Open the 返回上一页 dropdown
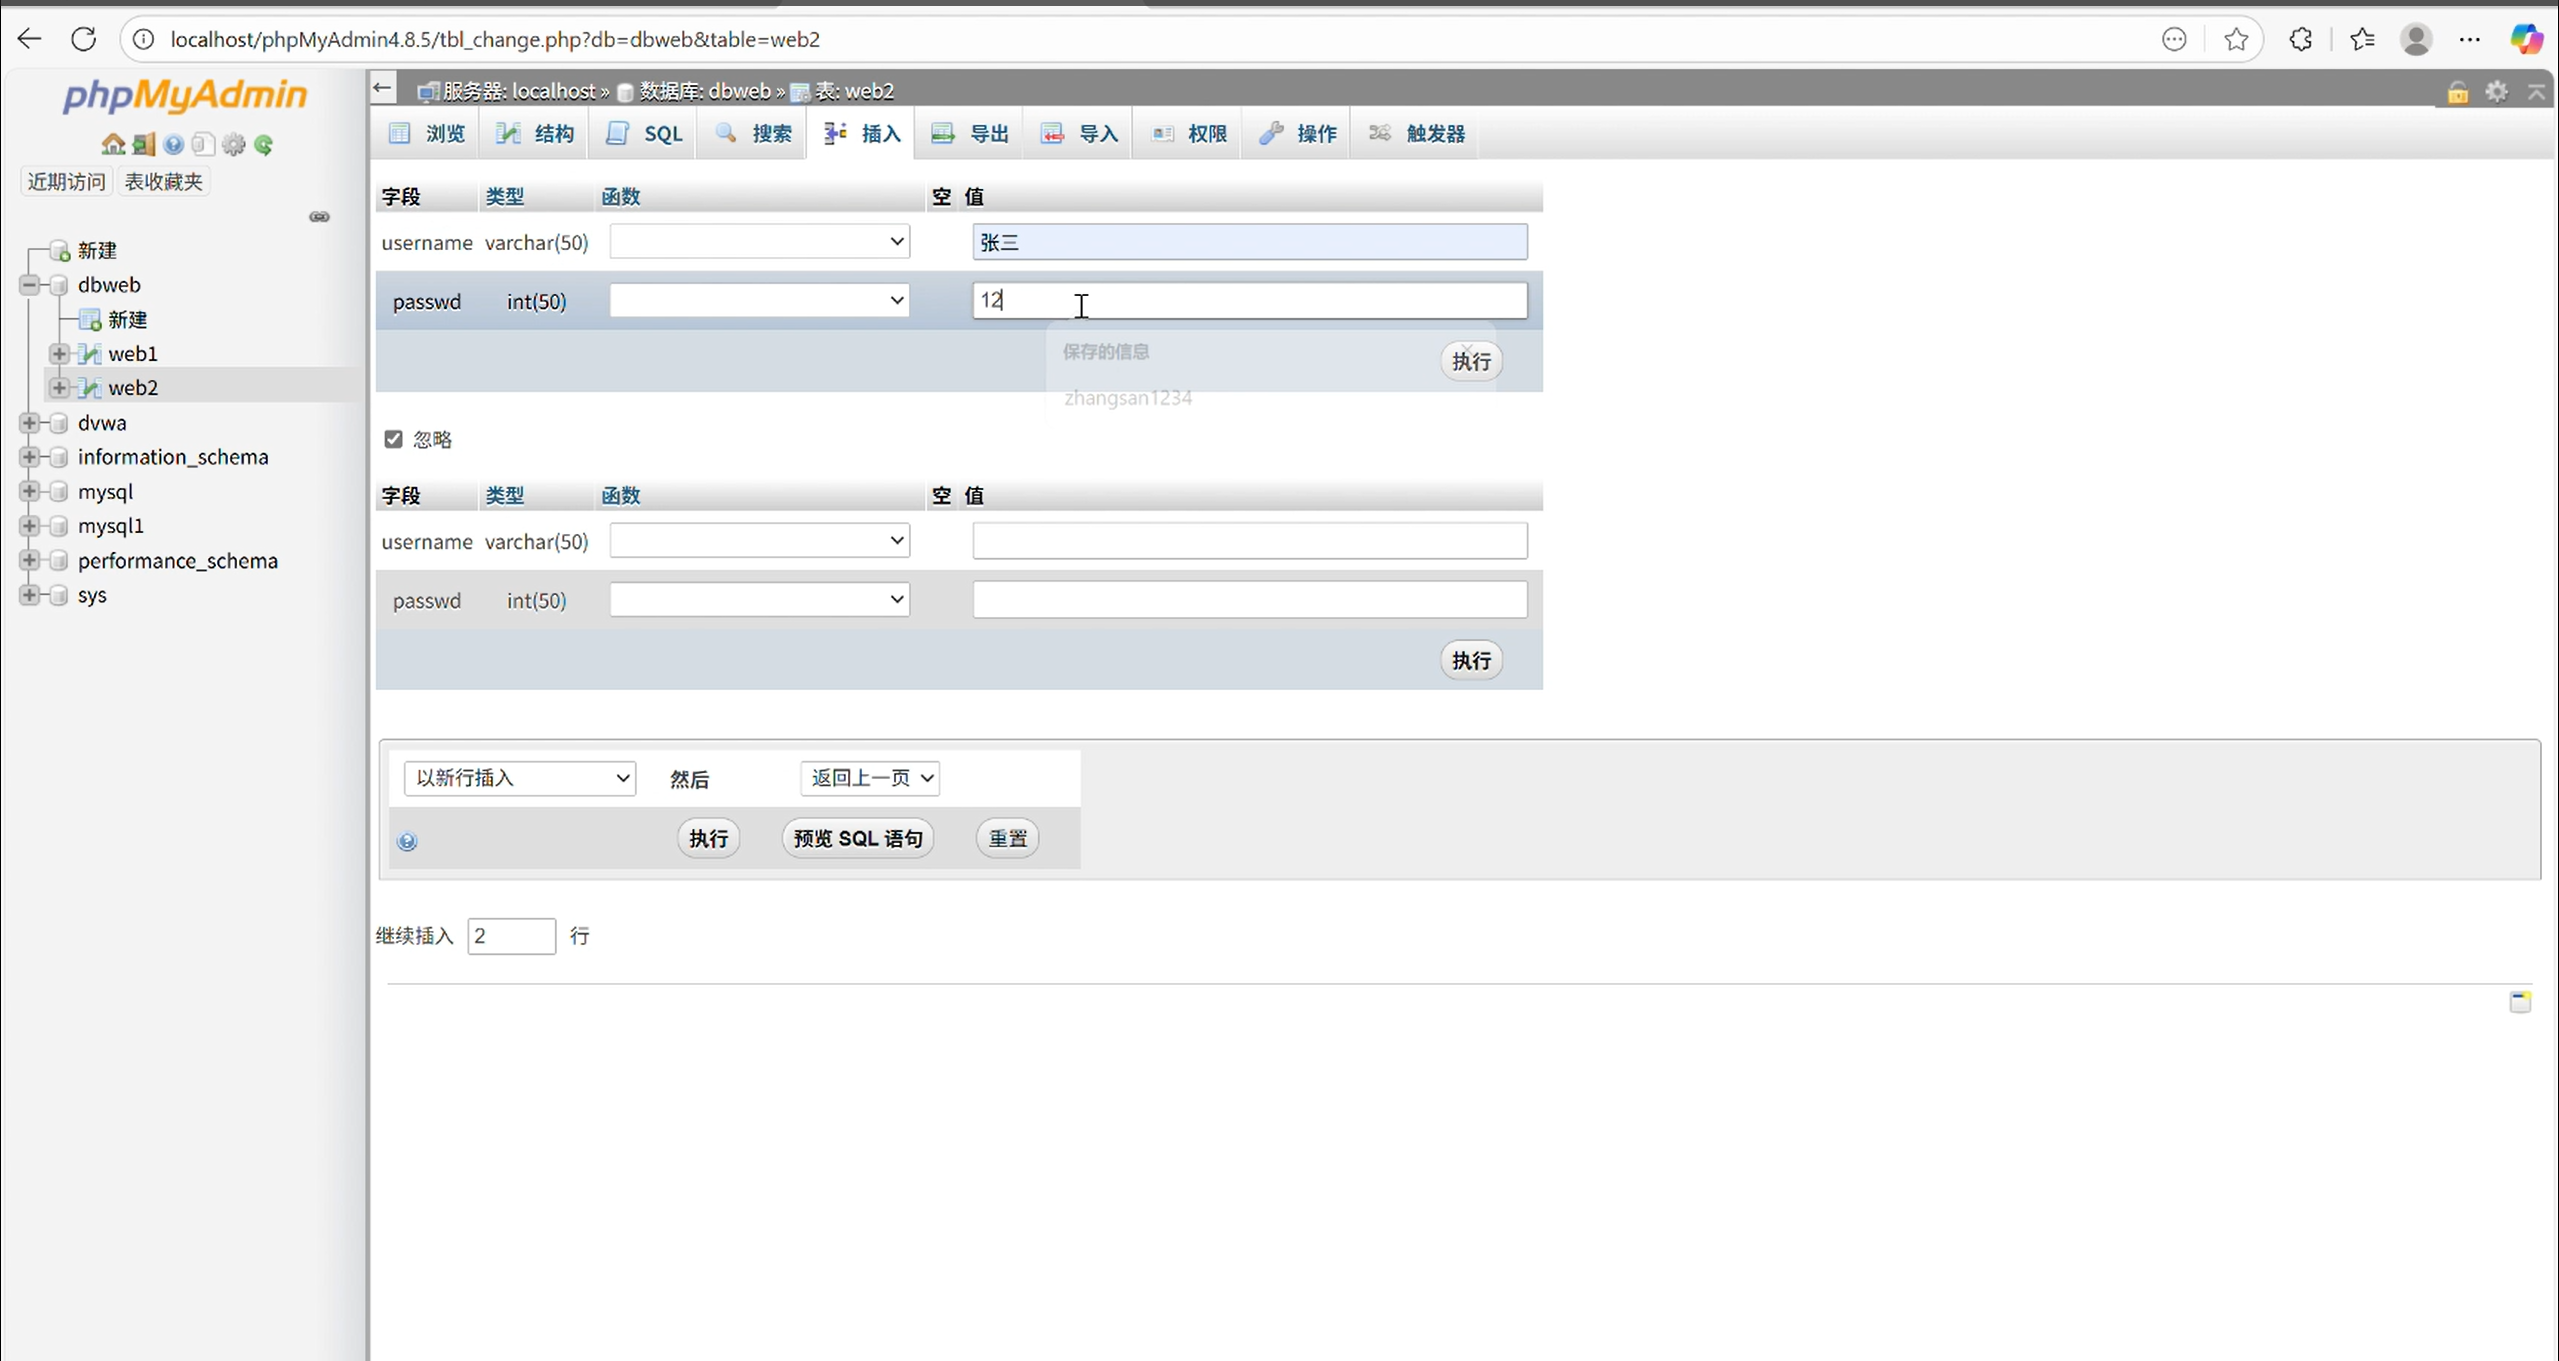 point(869,778)
